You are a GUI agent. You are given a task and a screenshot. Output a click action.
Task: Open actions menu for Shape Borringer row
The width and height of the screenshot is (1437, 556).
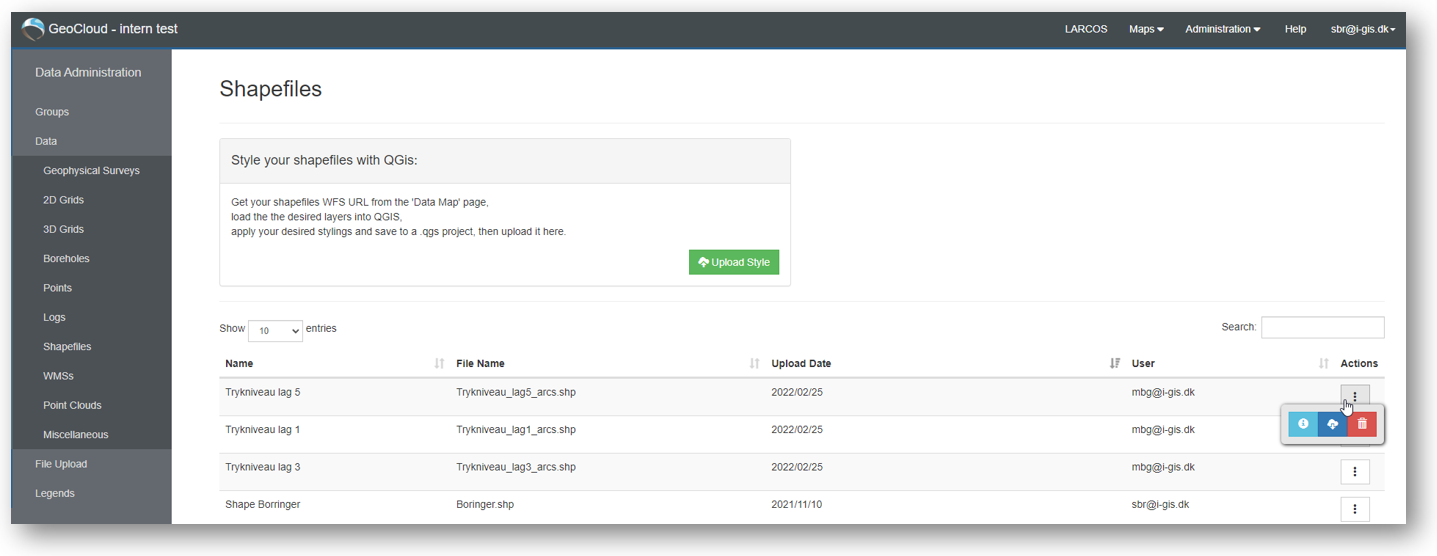(x=1355, y=509)
